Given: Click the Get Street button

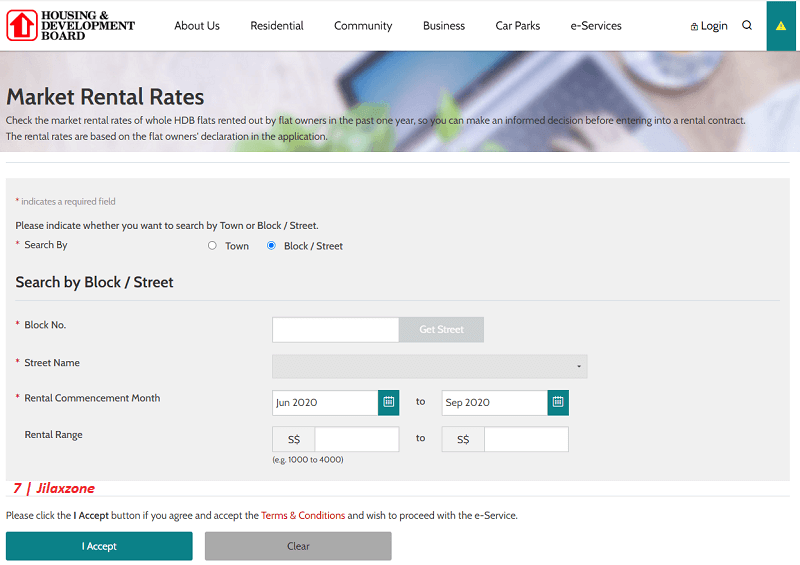Looking at the screenshot, I should tap(441, 330).
